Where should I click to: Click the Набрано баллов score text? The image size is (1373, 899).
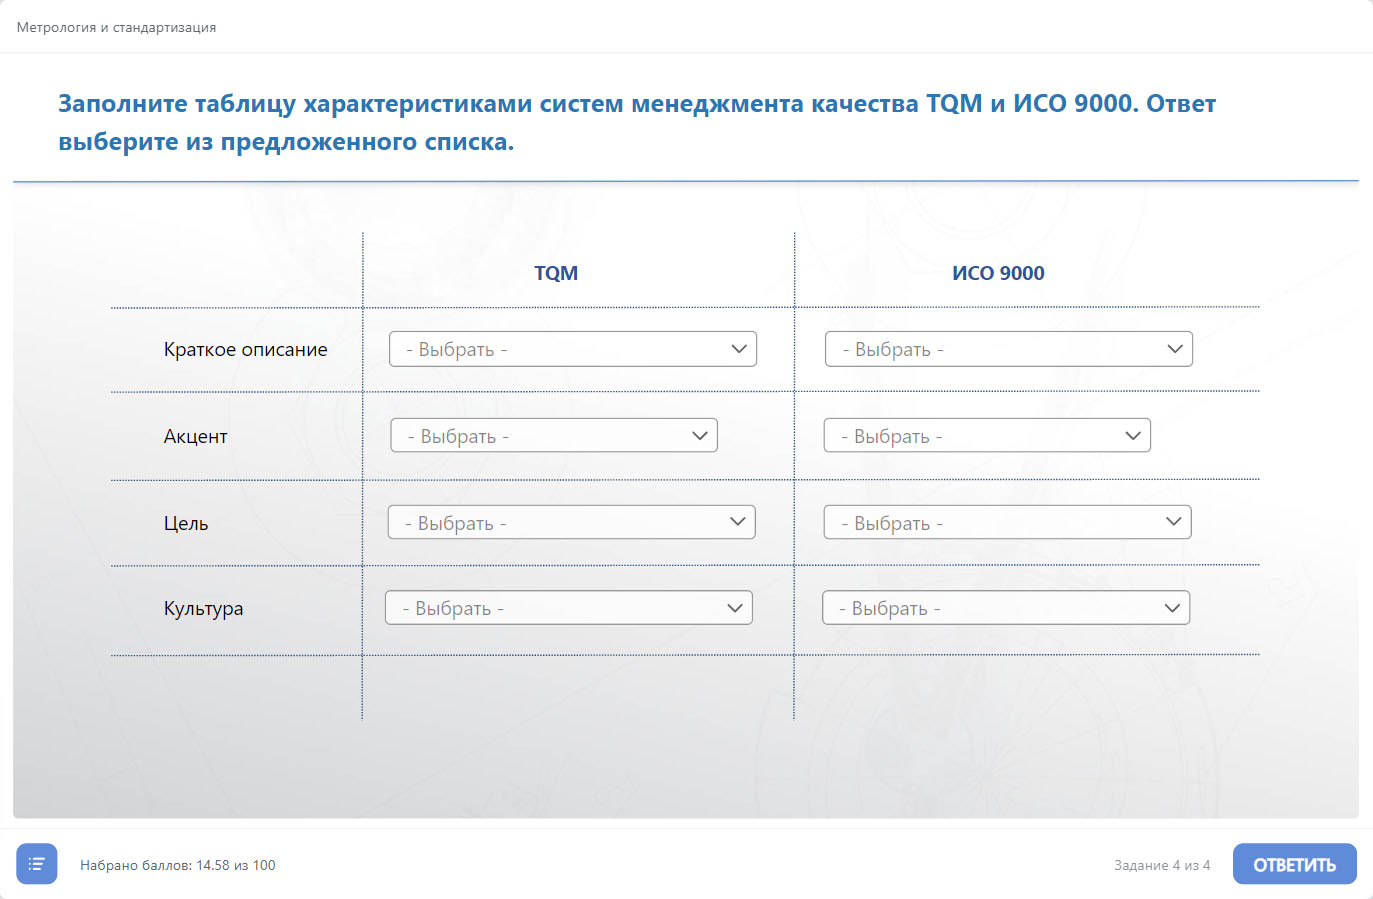coord(177,865)
